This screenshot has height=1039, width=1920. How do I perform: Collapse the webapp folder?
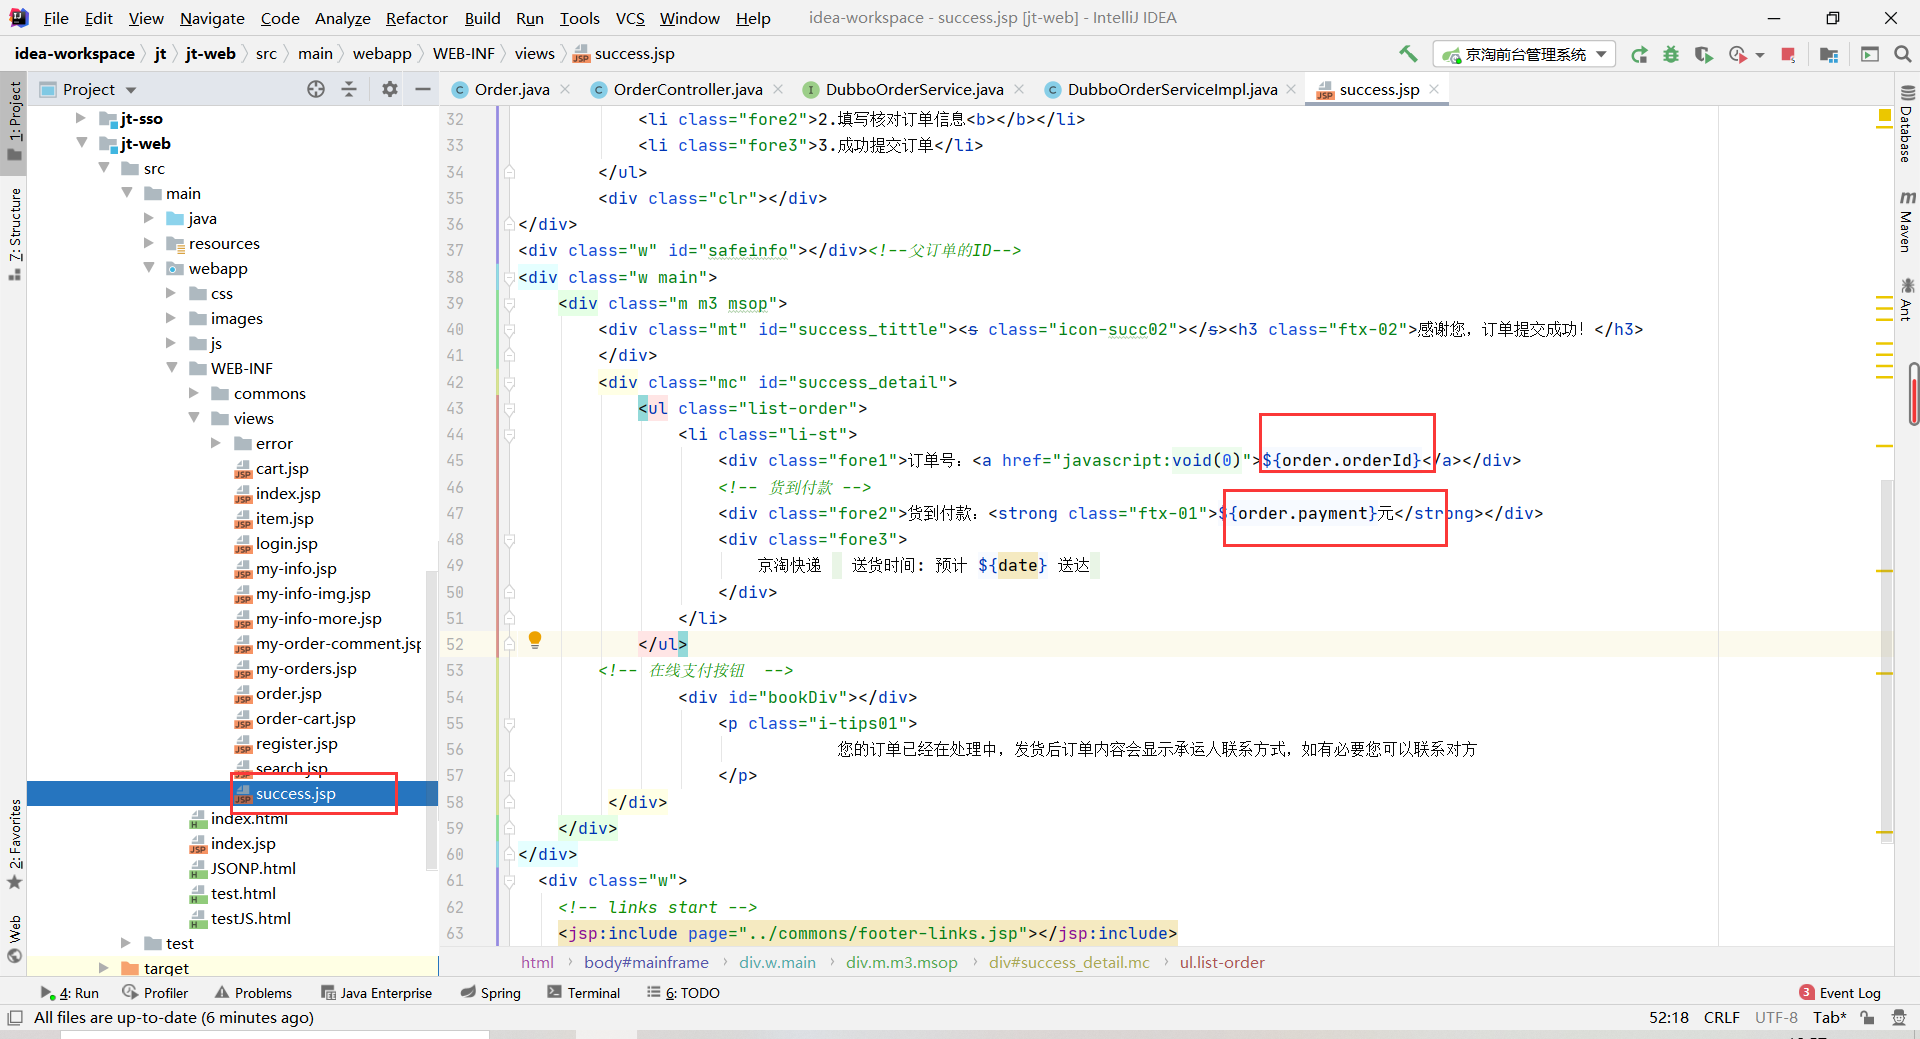pyautogui.click(x=148, y=268)
